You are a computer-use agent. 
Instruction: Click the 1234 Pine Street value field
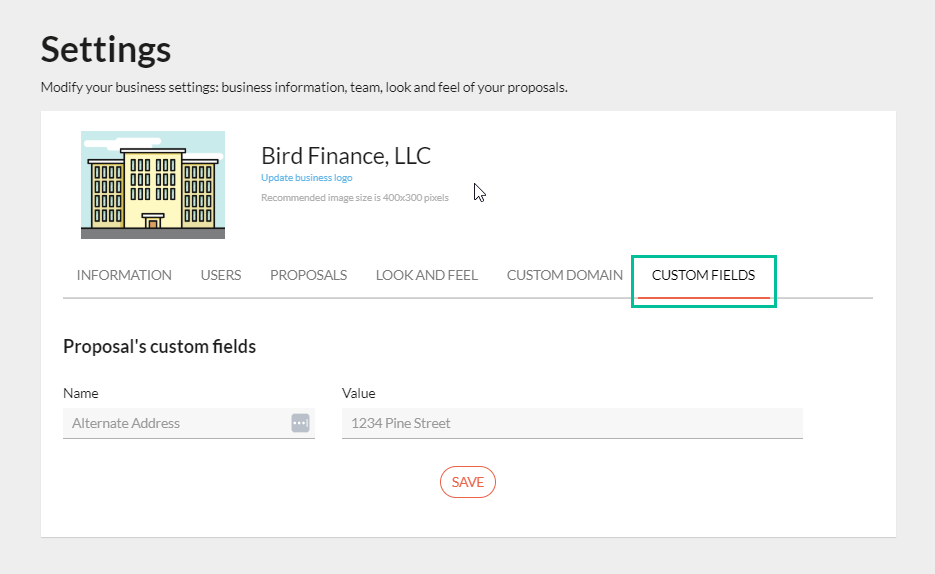pyautogui.click(x=571, y=423)
